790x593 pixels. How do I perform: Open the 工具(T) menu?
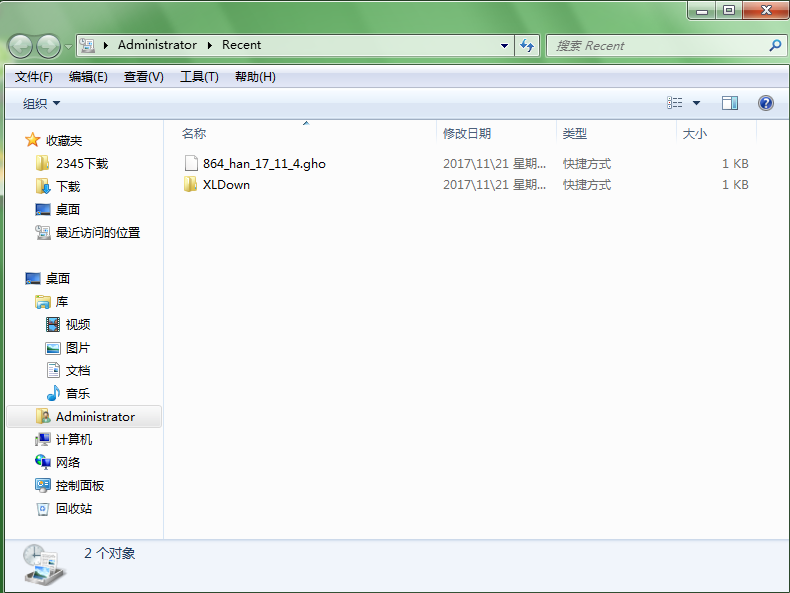[x=199, y=77]
